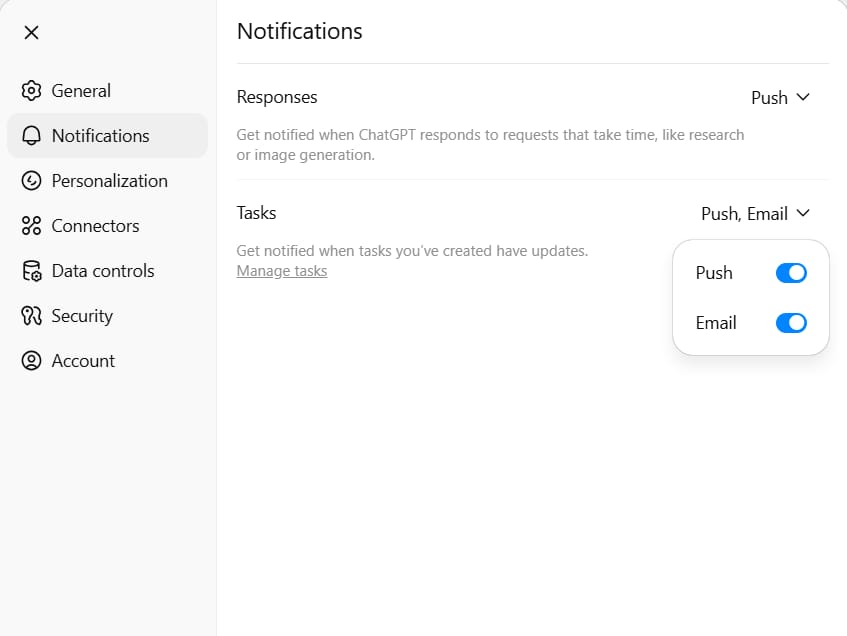Screen dimensions: 847x636
Task: Collapse the Tasks Push, Email dropdown
Action: (x=756, y=213)
